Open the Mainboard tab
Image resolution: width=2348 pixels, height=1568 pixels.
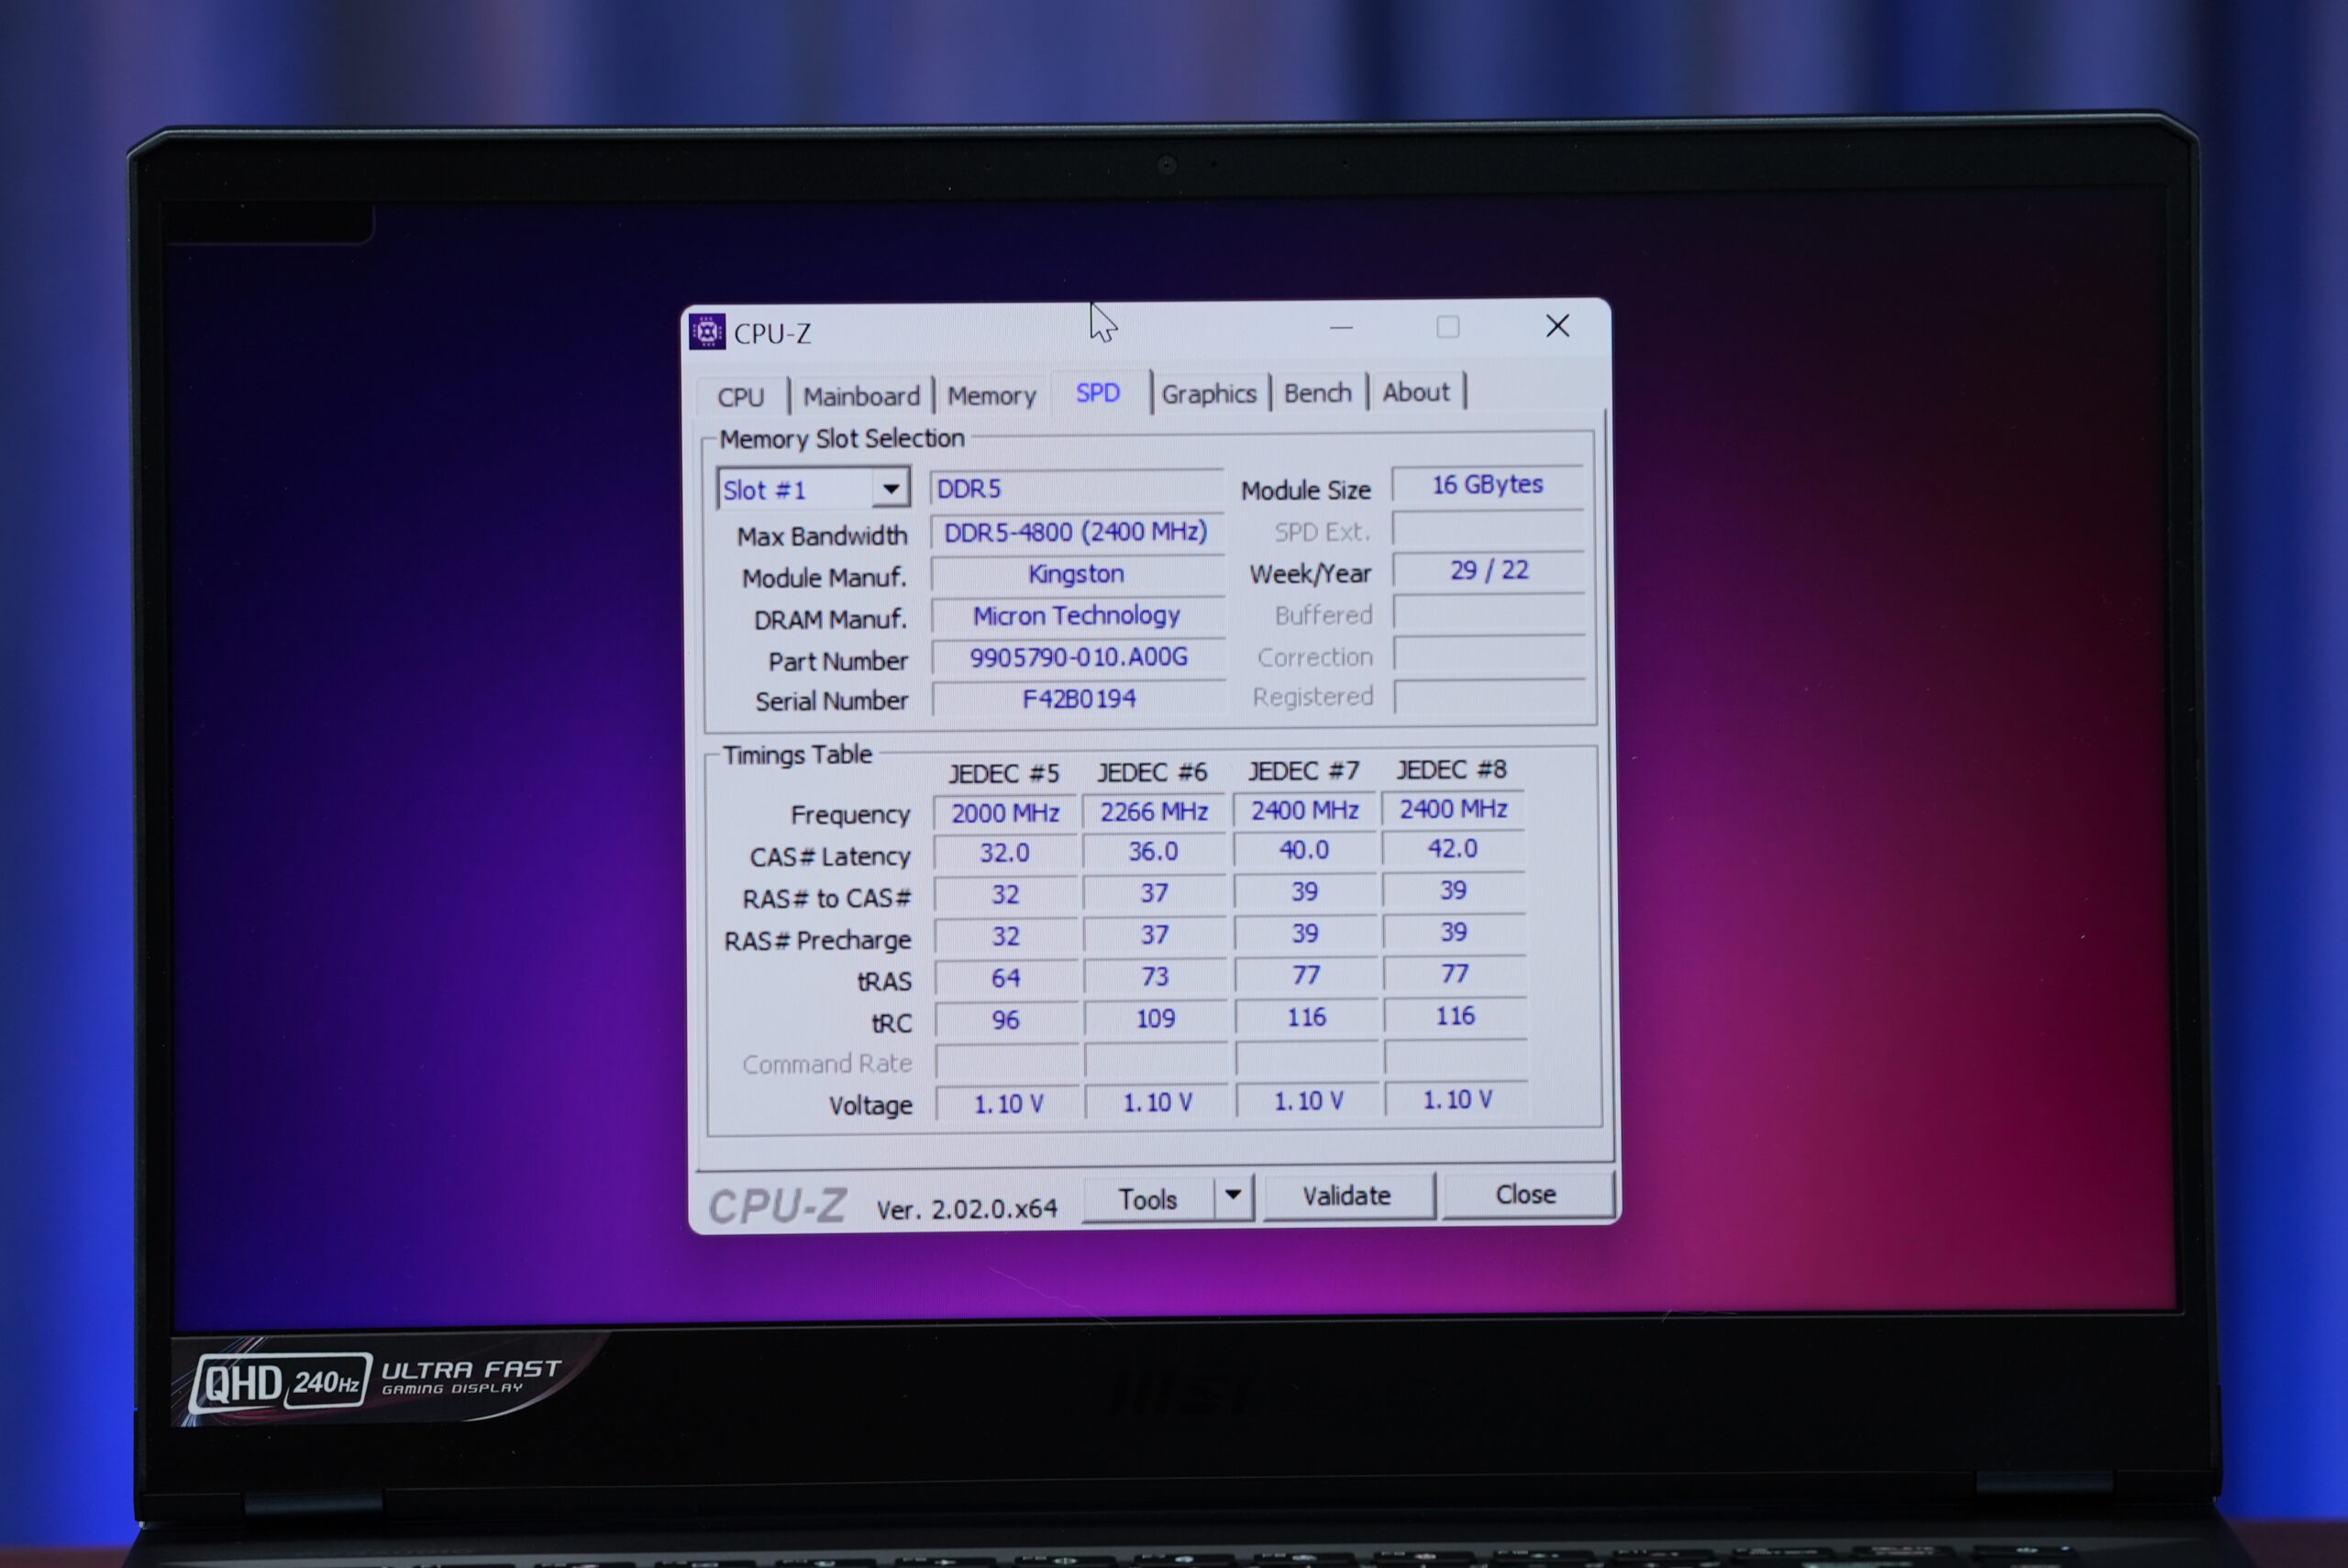coord(861,396)
